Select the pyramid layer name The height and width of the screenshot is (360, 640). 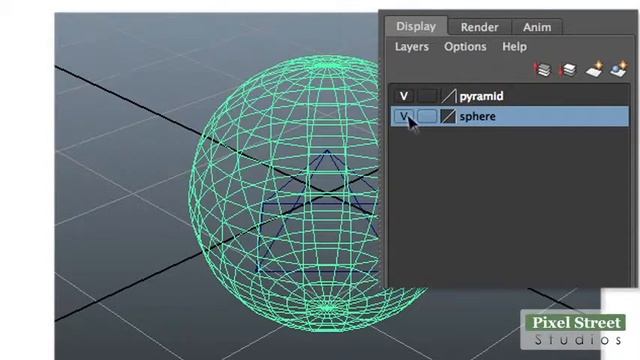[x=481, y=96]
